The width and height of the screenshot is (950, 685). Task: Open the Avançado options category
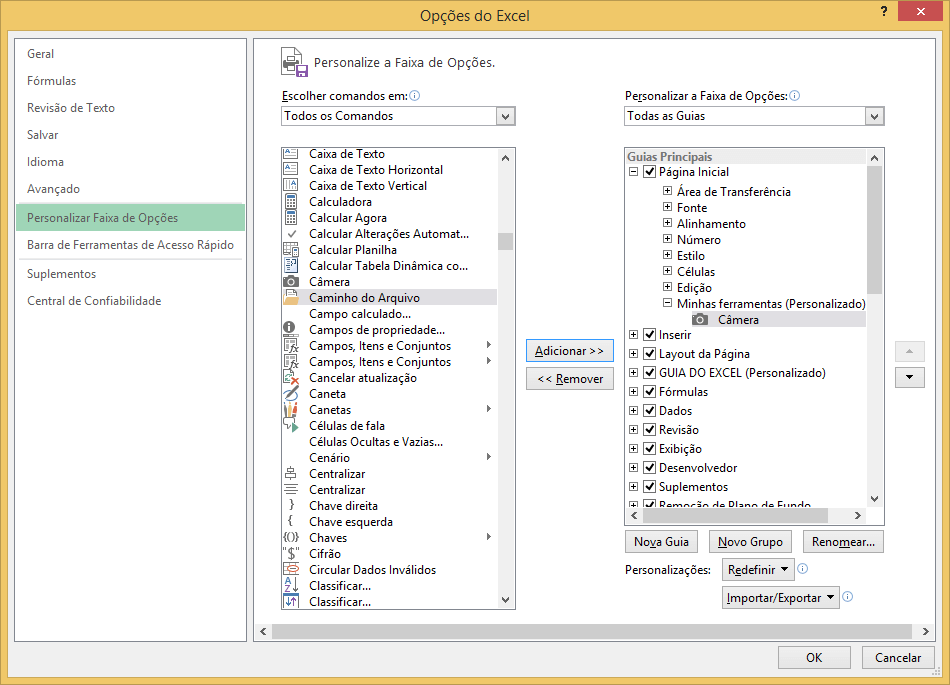(53, 189)
